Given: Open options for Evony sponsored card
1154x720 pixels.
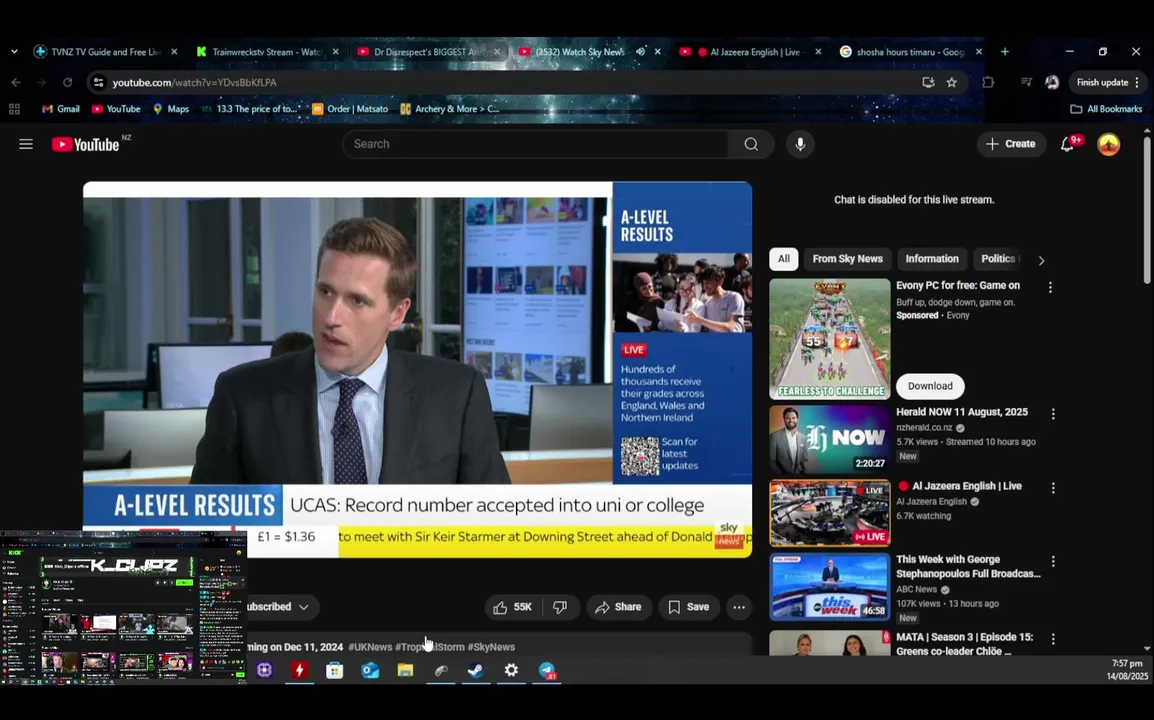Looking at the screenshot, I should pos(1050,288).
